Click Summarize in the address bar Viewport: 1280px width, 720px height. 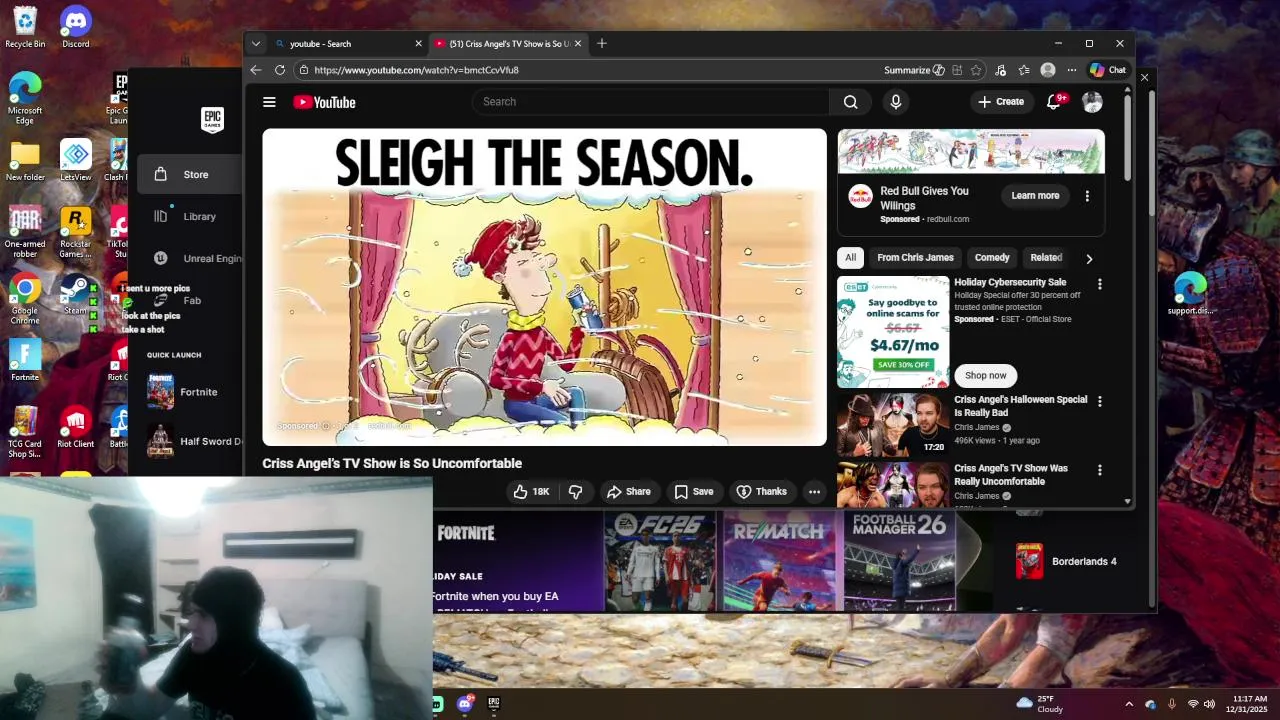coord(914,70)
